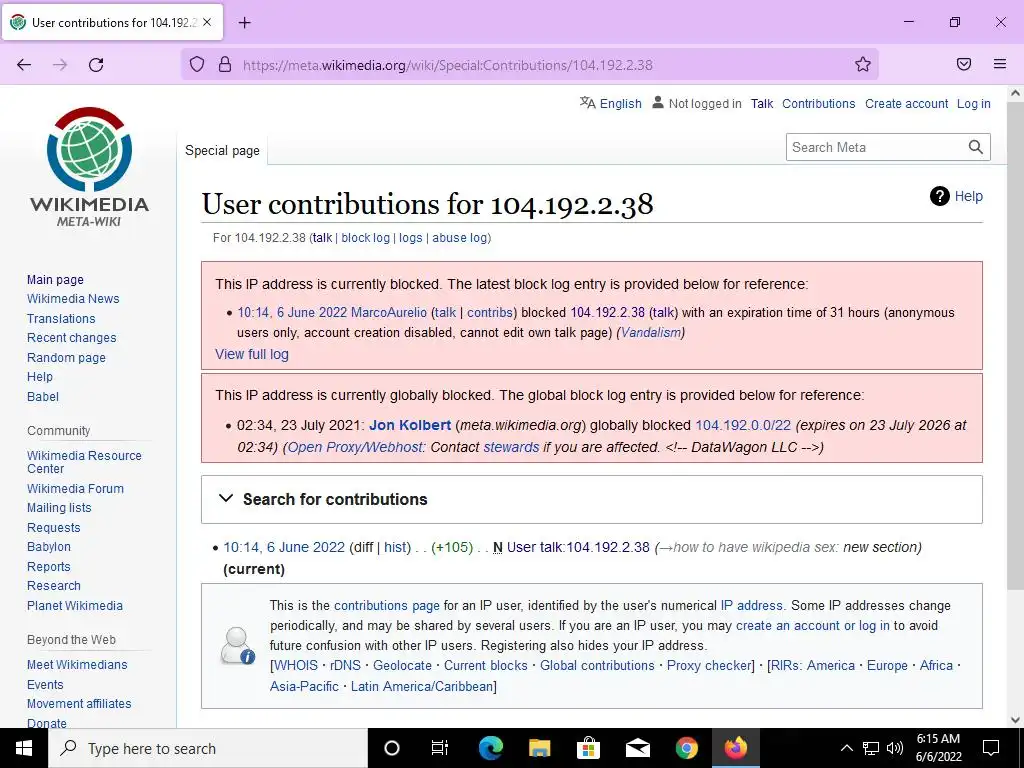The image size is (1024, 768).
Task: Open Task View in the taskbar
Action: (440, 748)
